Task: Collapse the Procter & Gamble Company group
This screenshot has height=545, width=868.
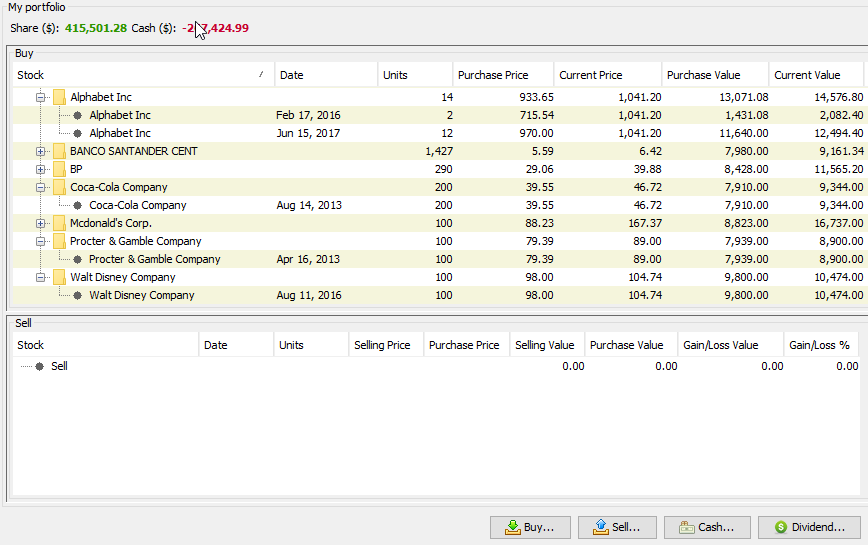Action: pos(40,241)
